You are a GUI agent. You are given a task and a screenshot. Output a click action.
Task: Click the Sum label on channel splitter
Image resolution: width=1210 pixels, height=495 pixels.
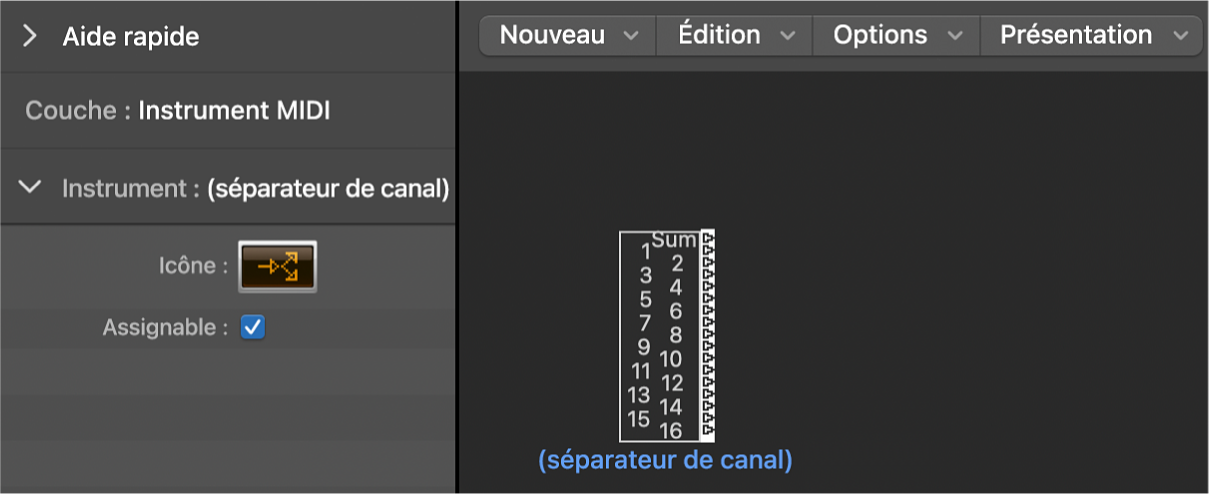(673, 240)
